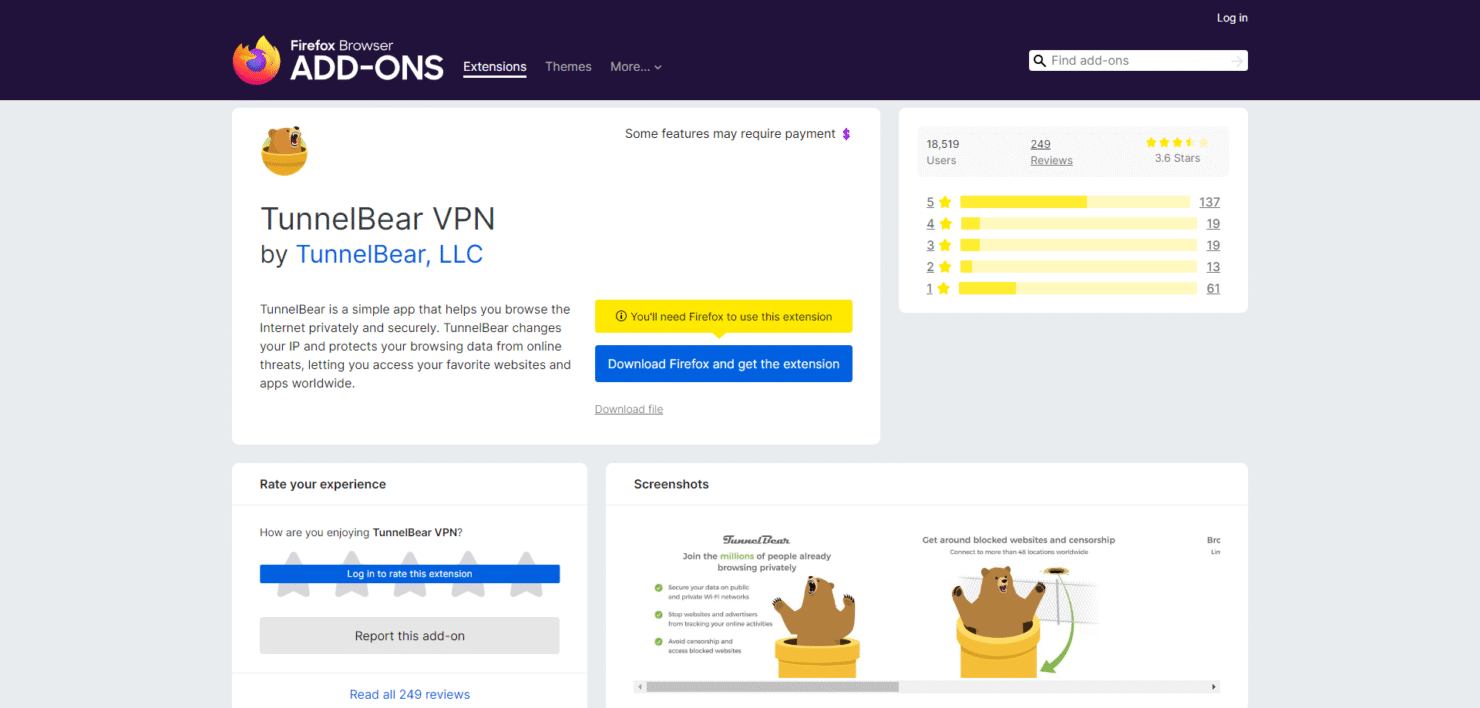This screenshot has width=1480, height=708.
Task: Submit search with the arrow icon
Action: click(x=1237, y=61)
